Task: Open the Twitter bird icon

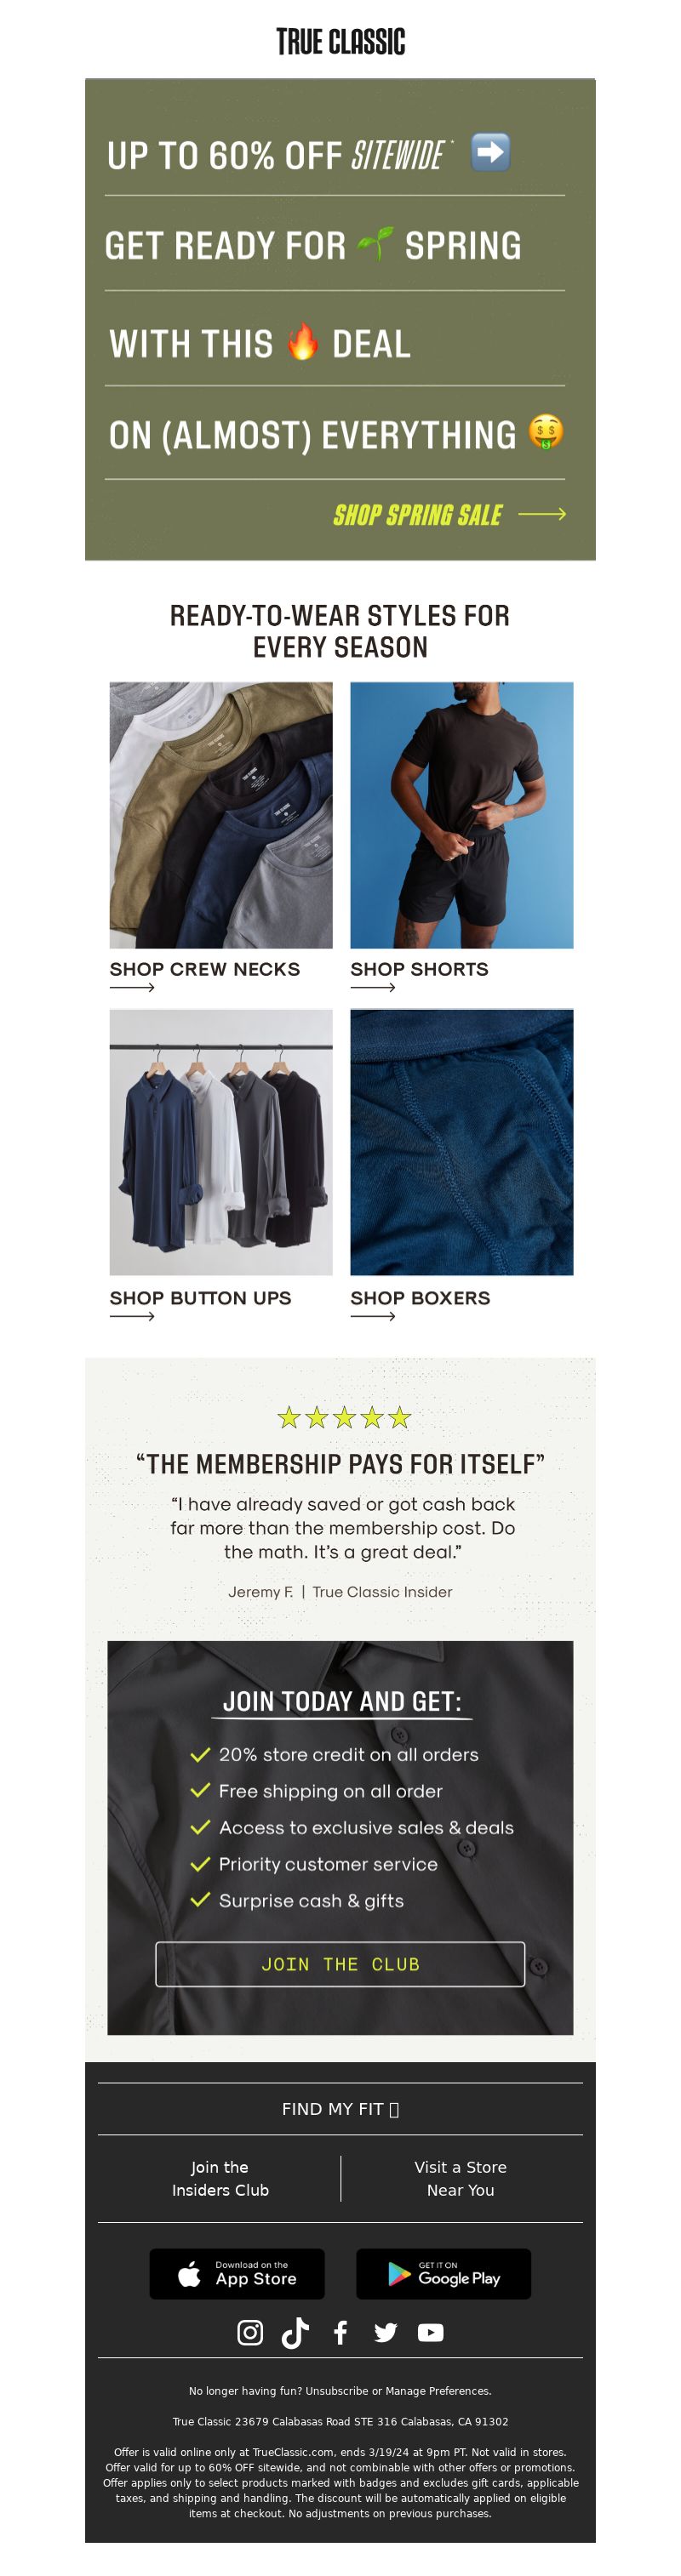Action: 385,2332
